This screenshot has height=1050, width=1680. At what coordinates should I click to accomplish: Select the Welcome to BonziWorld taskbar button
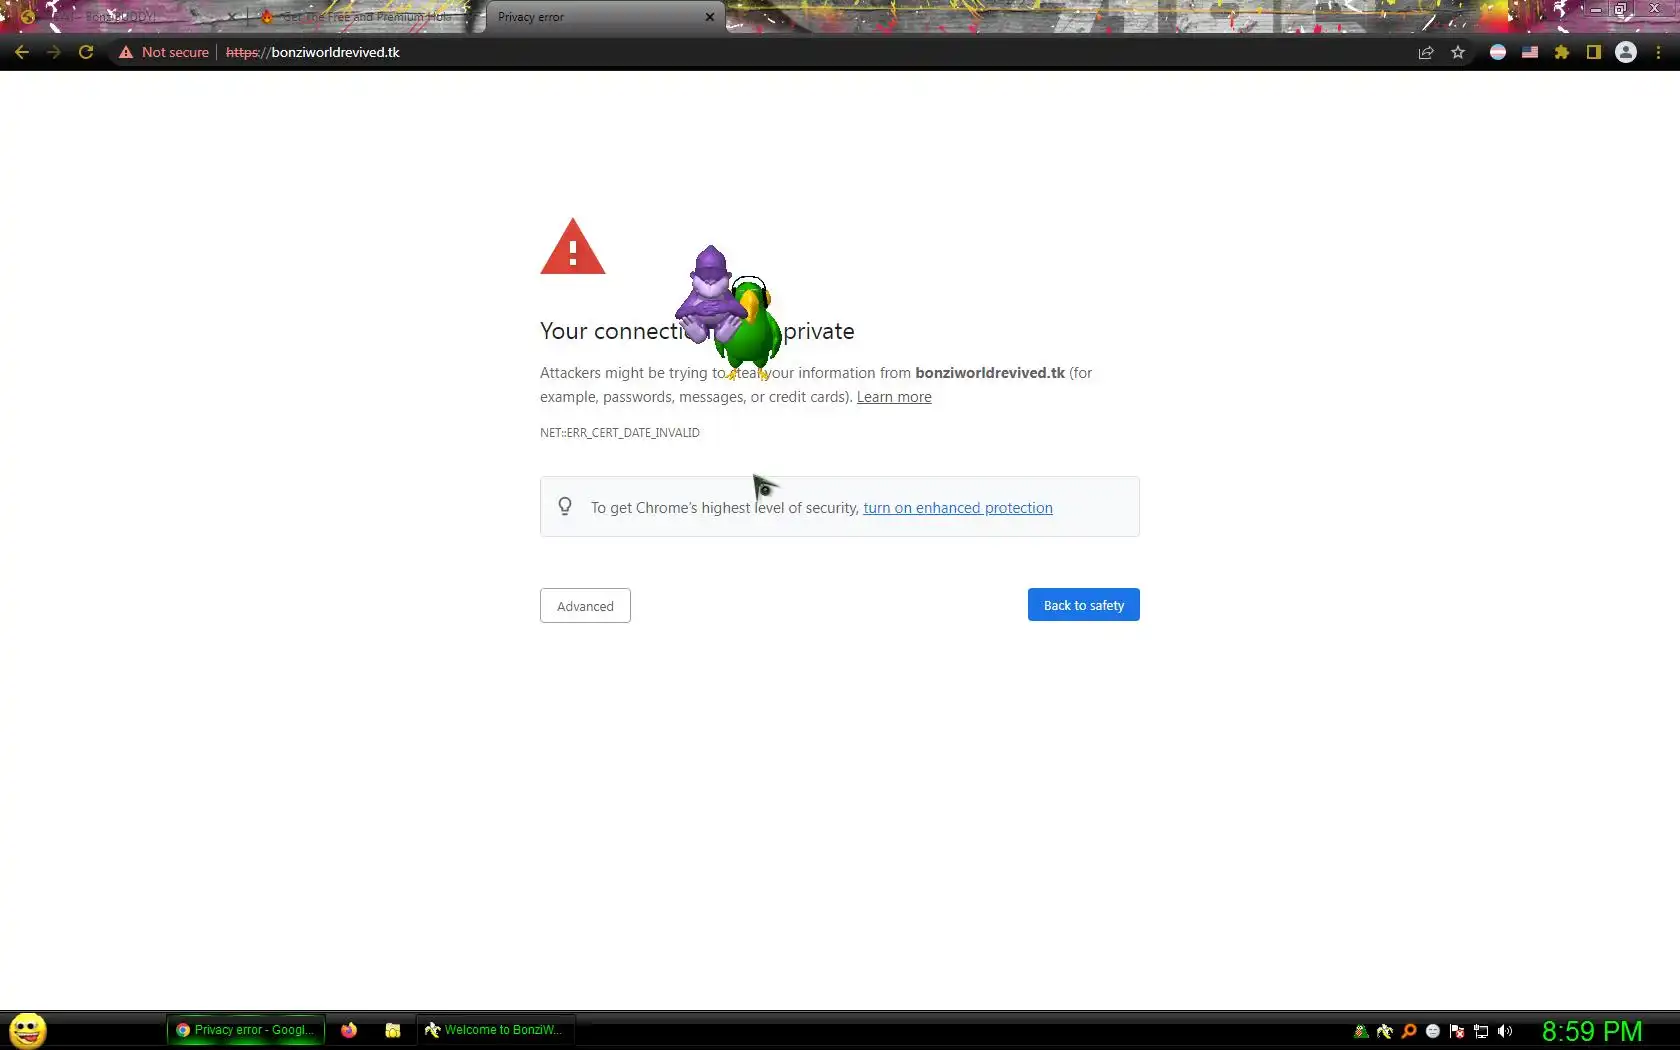pos(495,1030)
